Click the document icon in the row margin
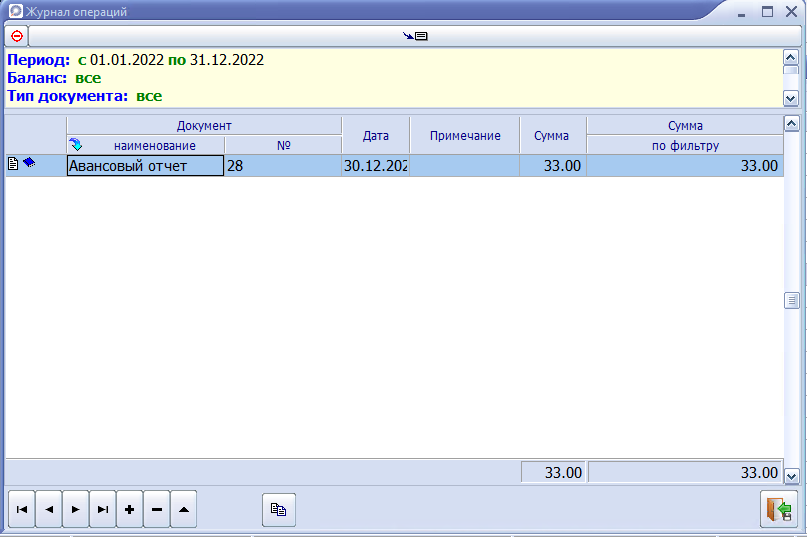The width and height of the screenshot is (807, 537). click(13, 164)
